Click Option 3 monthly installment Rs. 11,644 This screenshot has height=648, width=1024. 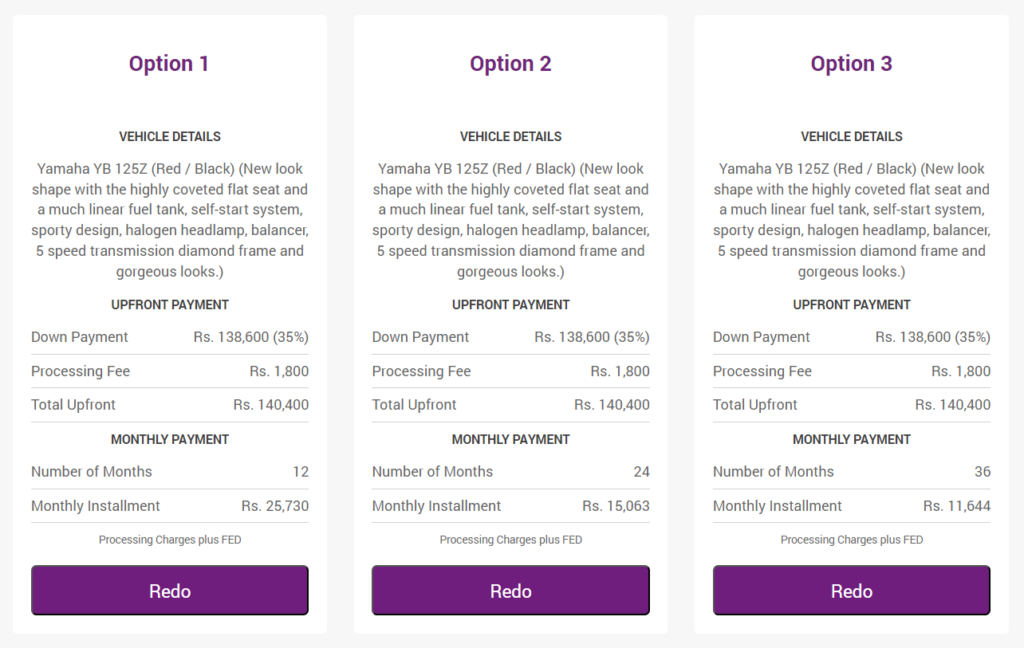coord(957,506)
